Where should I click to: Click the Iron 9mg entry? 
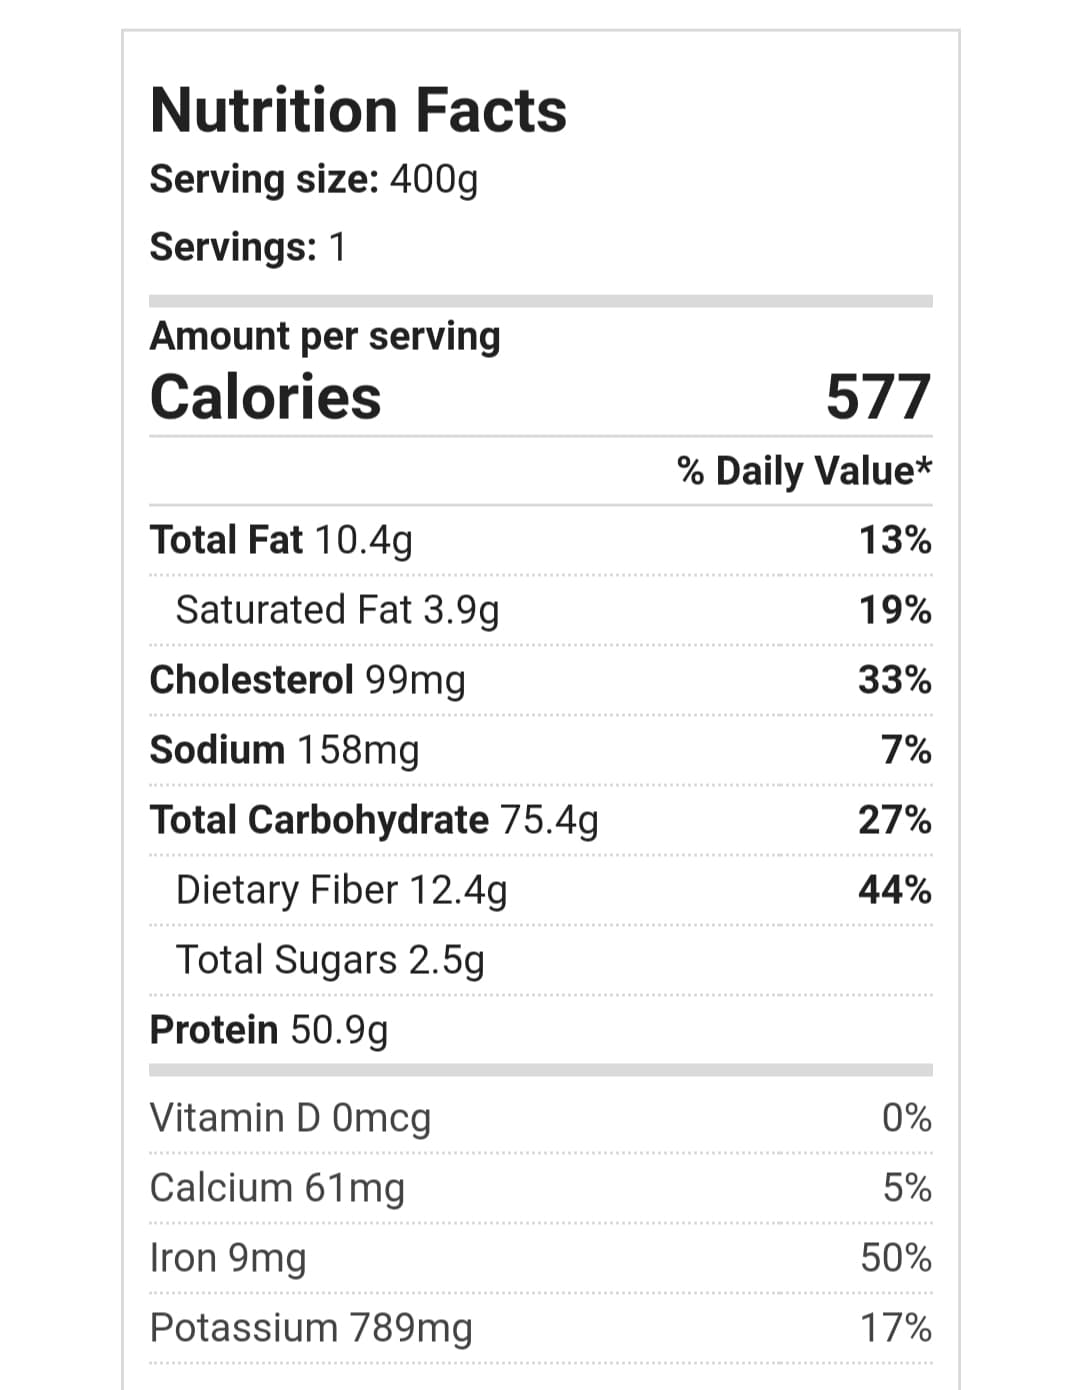click(x=228, y=1258)
